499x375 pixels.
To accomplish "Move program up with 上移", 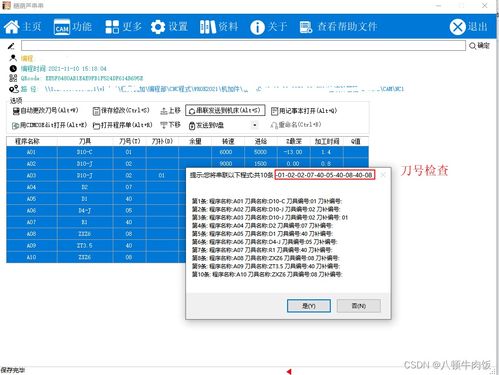I will pos(170,110).
